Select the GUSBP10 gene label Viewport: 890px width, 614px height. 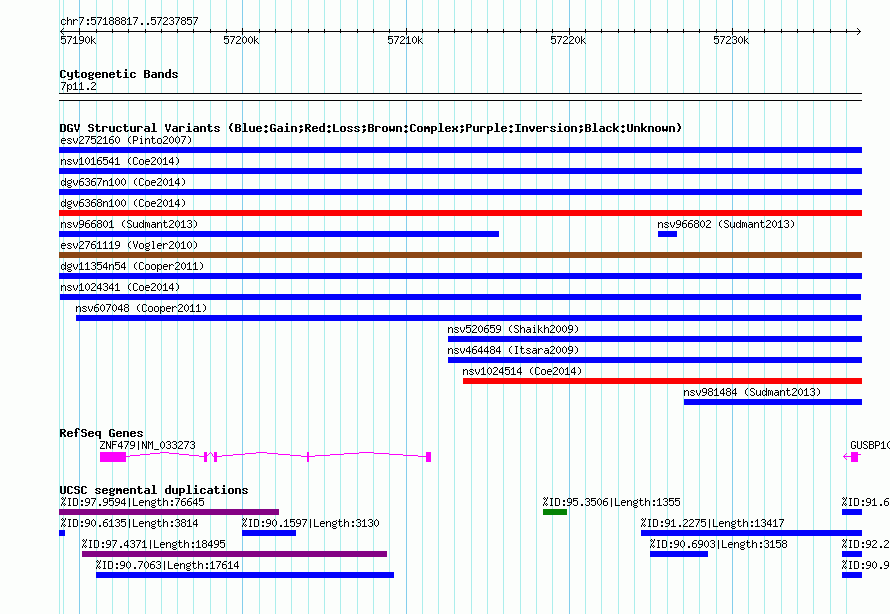870,445
